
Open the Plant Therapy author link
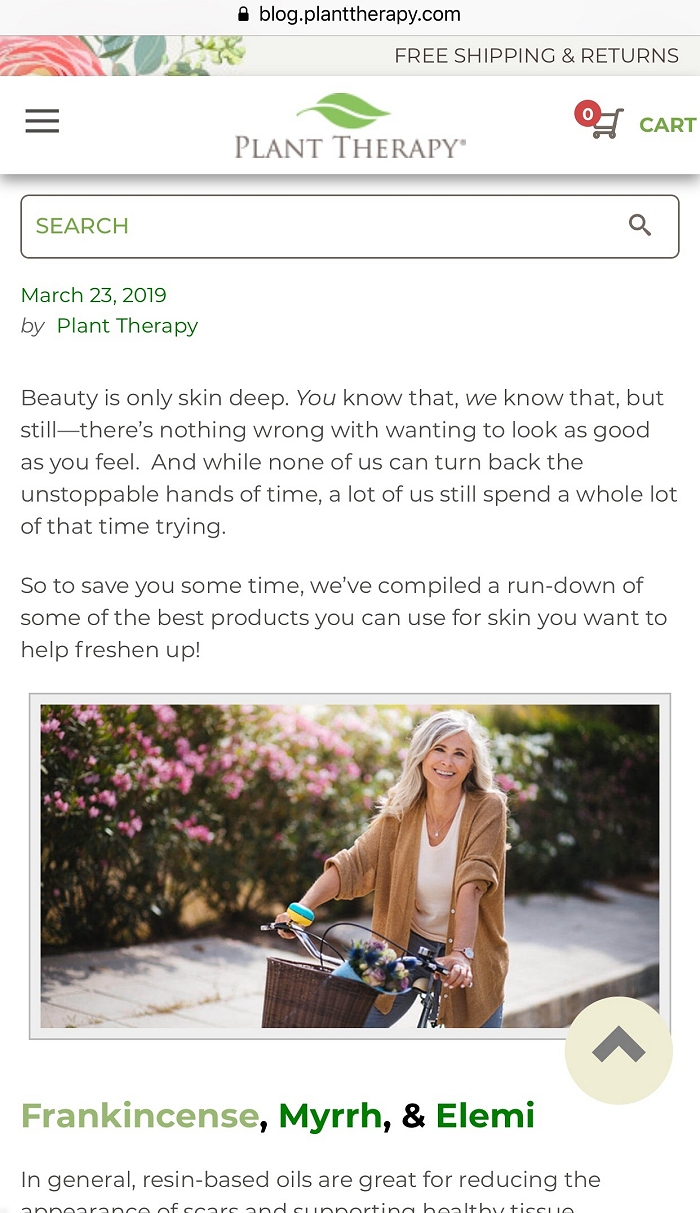127,326
